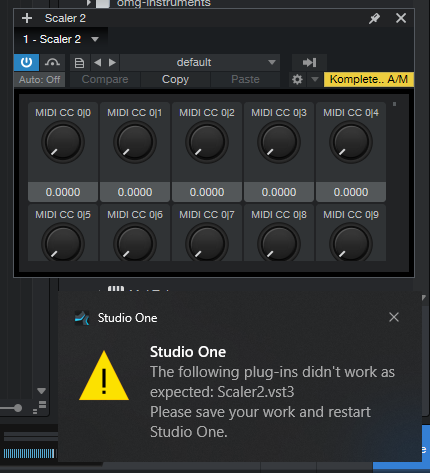This screenshot has width=430, height=473.
Task: Click the MIDI CC 0|9 label
Action: (351, 215)
